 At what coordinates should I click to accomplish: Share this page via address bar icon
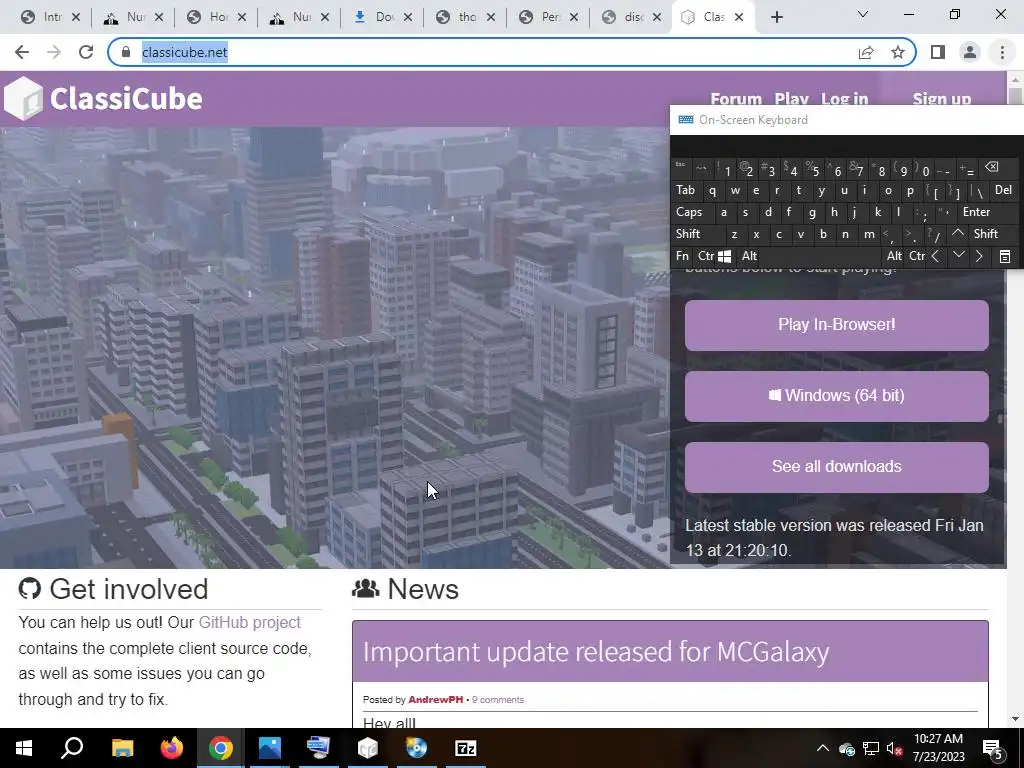pyautogui.click(x=866, y=52)
